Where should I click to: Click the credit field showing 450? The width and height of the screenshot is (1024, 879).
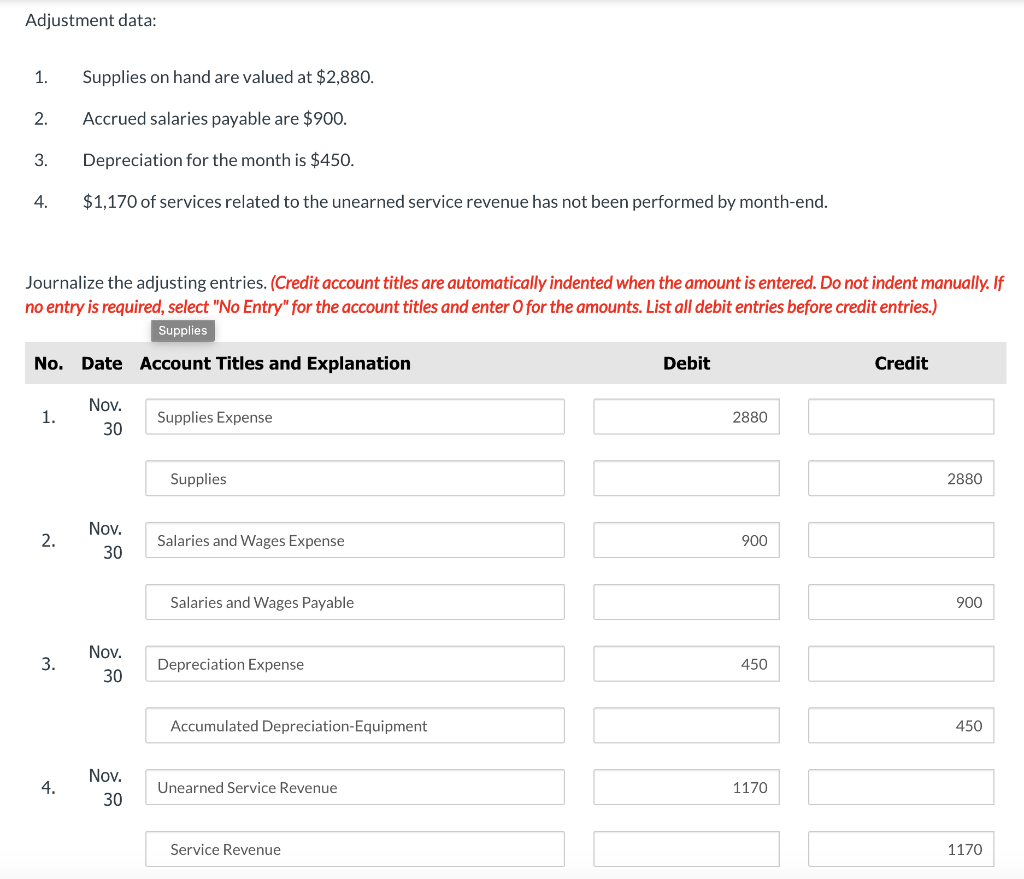(900, 725)
